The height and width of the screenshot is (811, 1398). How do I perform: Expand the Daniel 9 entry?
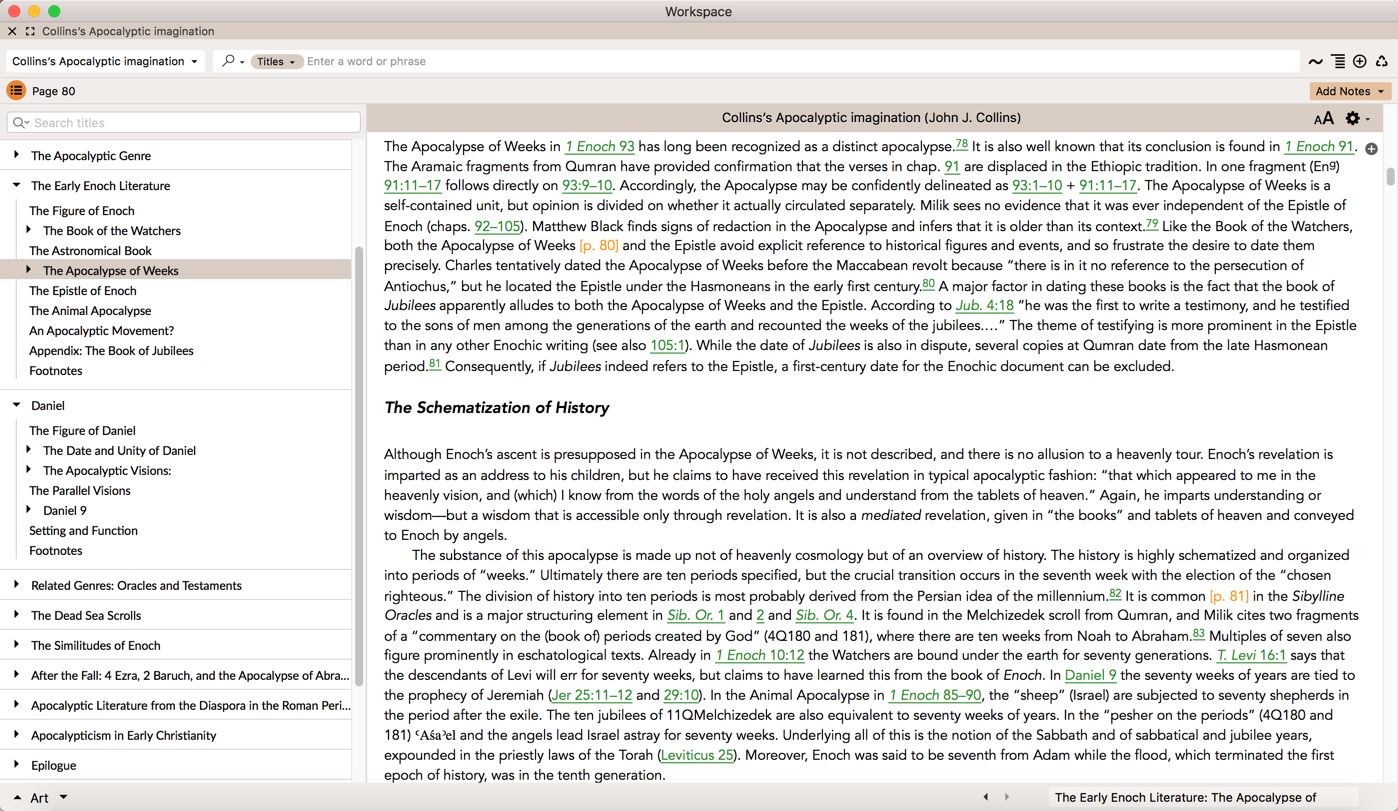(x=29, y=510)
